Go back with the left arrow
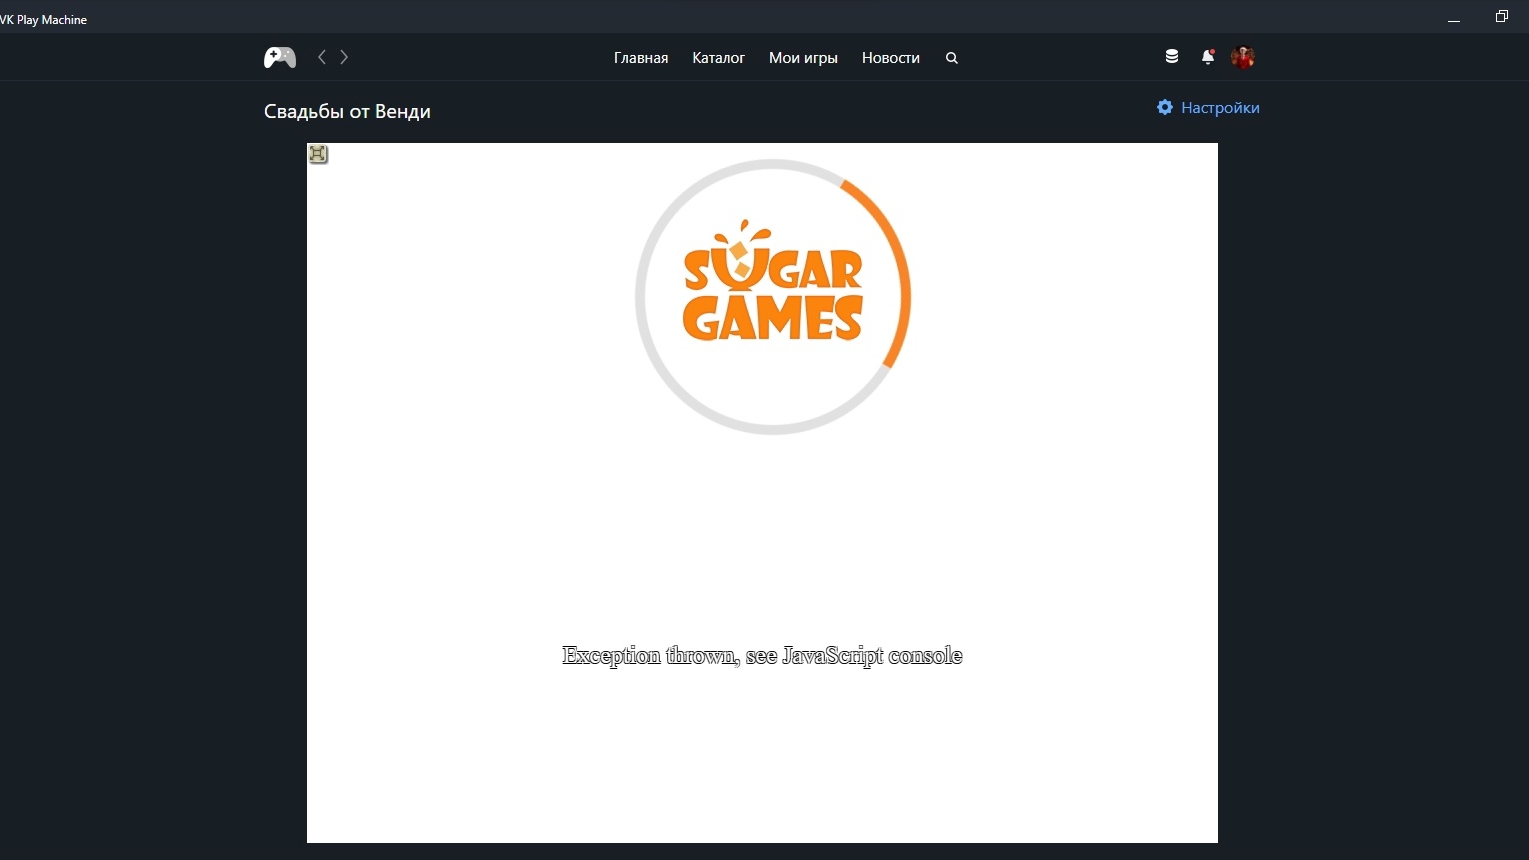 [x=322, y=57]
